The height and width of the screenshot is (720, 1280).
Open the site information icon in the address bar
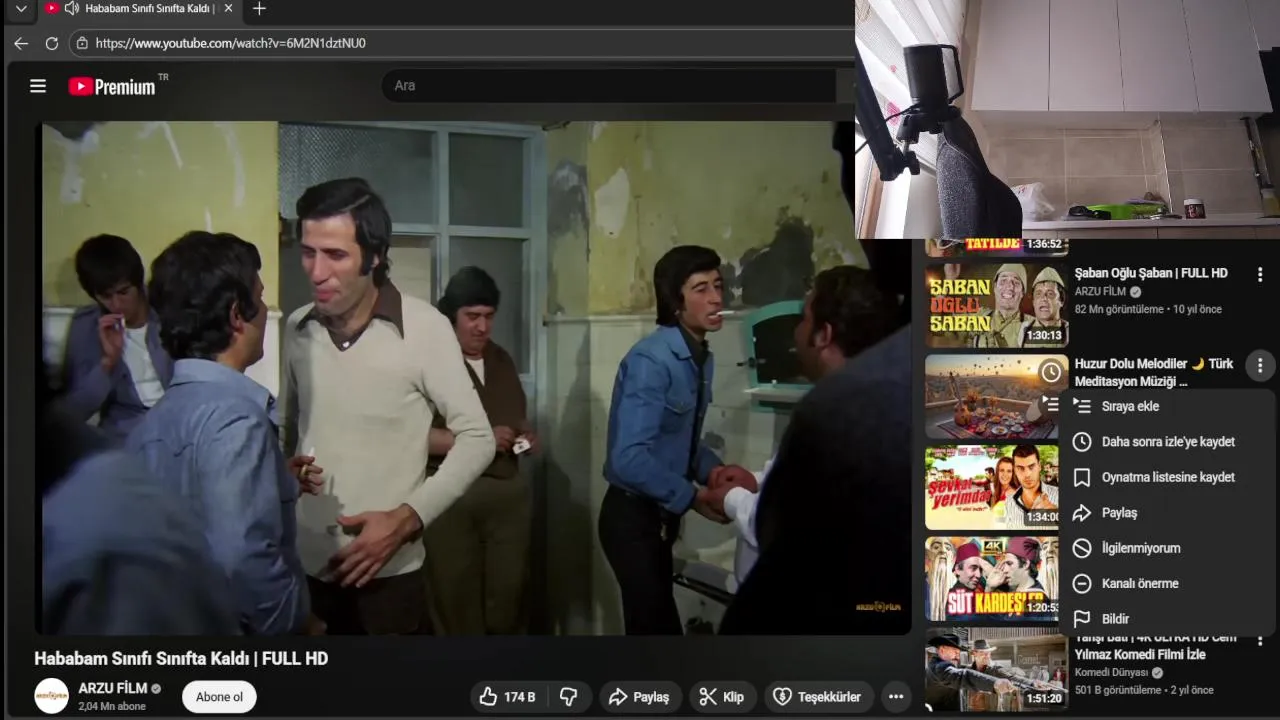pyautogui.click(x=82, y=43)
